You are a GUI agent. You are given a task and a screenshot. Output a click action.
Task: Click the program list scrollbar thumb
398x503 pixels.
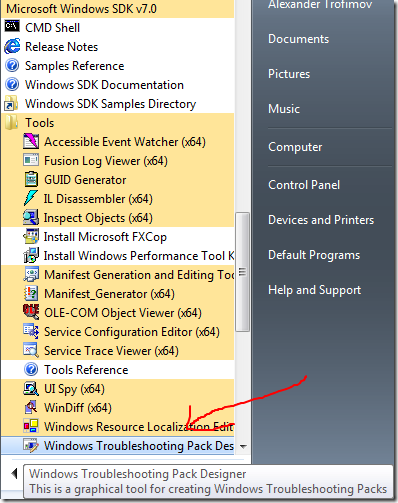click(x=242, y=272)
